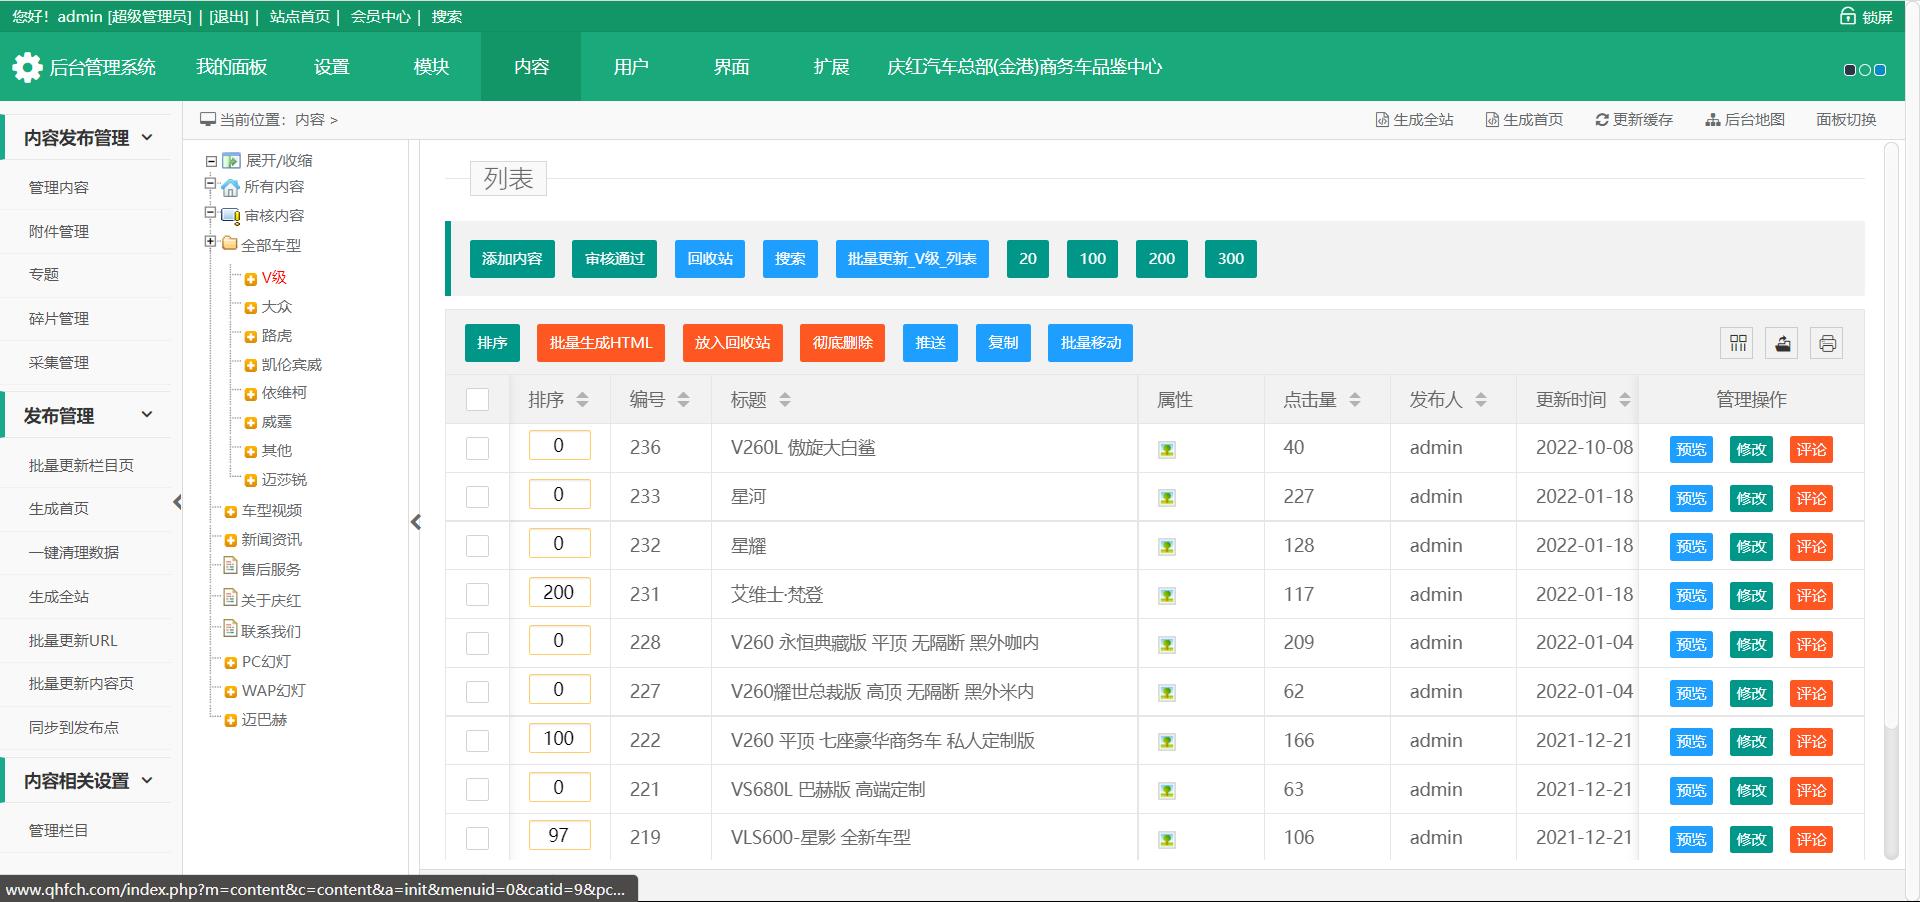This screenshot has height=902, width=1920.
Task: Click the column filter grid icon
Action: click(x=1738, y=343)
